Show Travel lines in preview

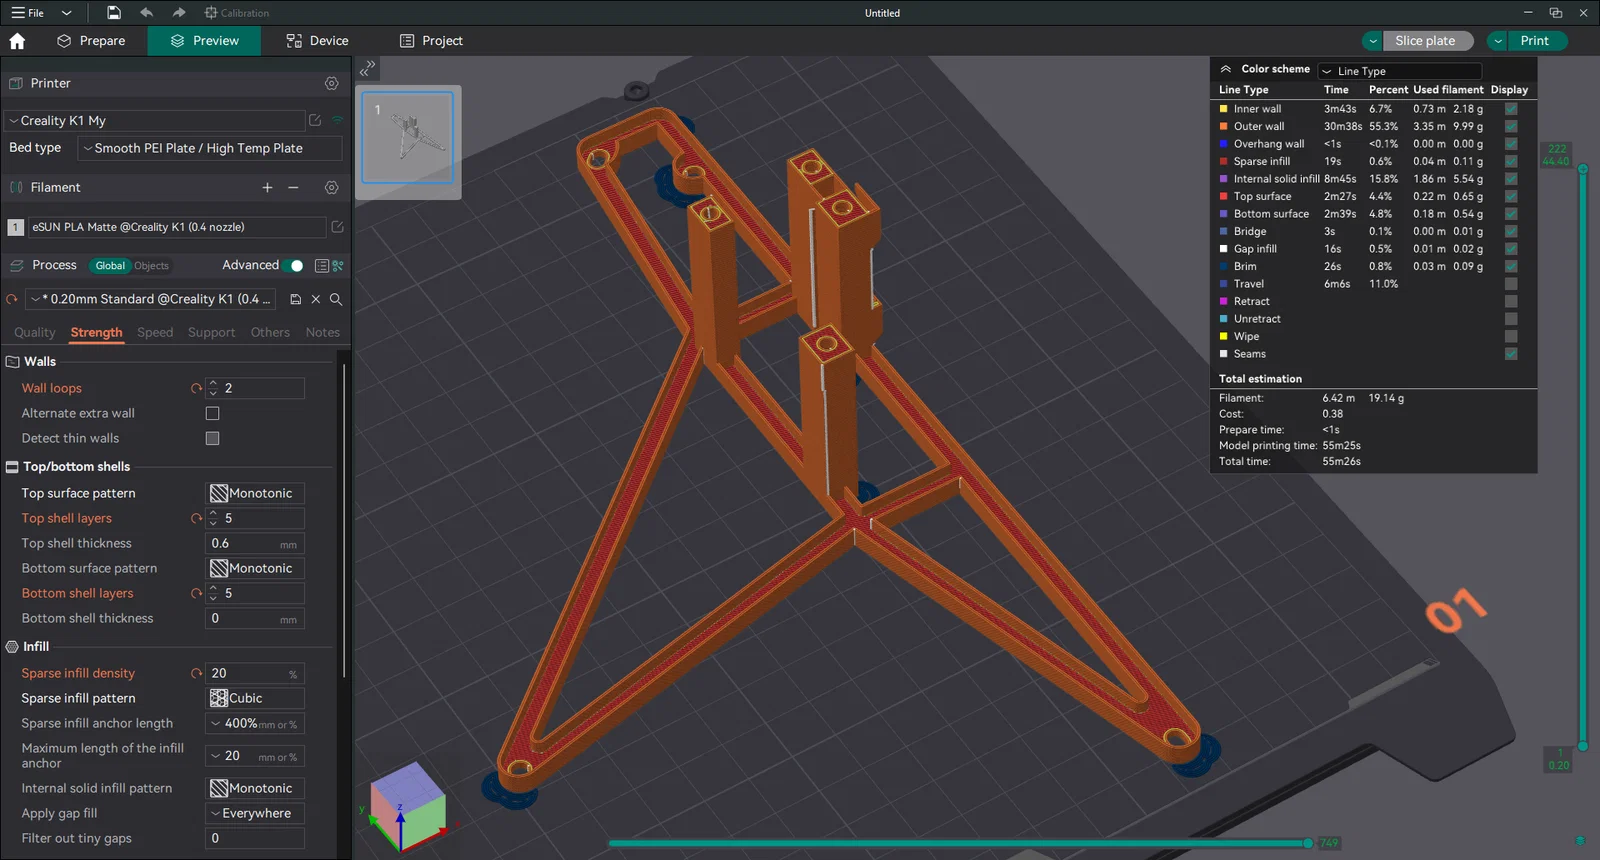point(1511,284)
